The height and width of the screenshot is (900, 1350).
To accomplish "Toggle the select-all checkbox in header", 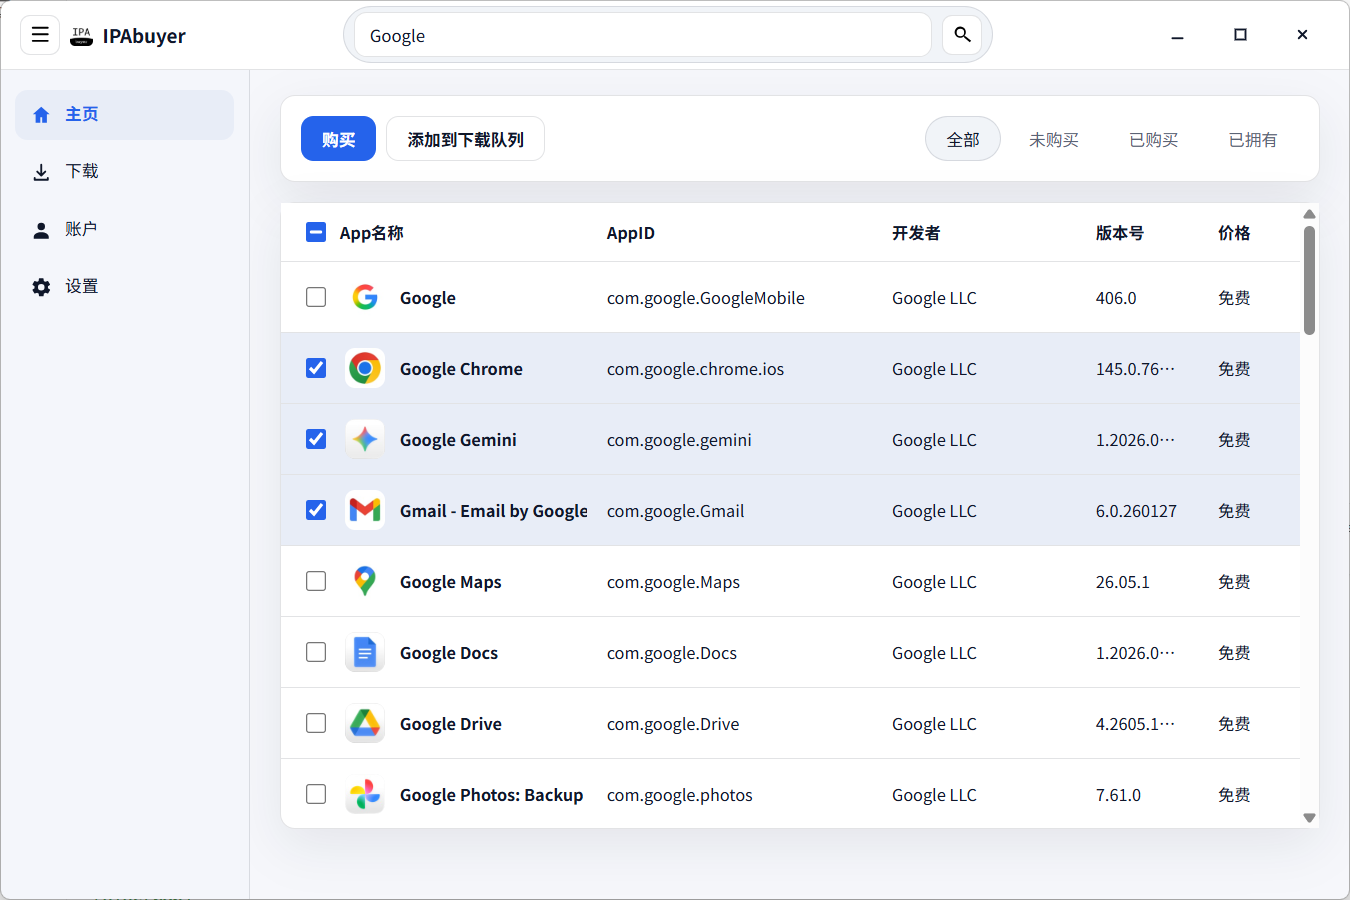I will point(316,233).
